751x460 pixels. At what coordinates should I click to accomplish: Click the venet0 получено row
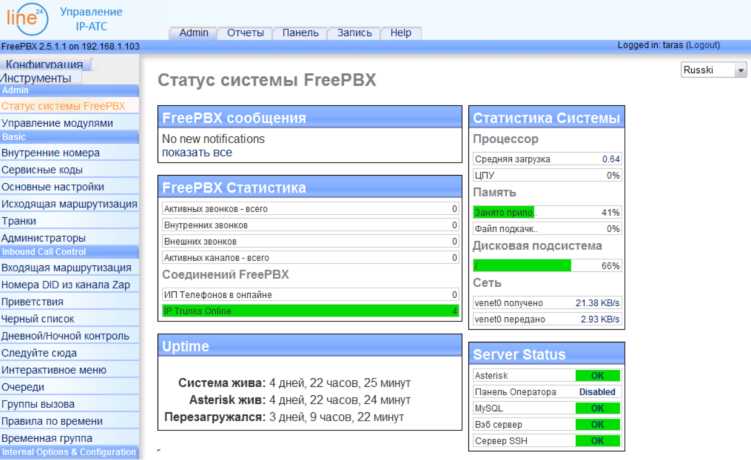click(x=547, y=303)
